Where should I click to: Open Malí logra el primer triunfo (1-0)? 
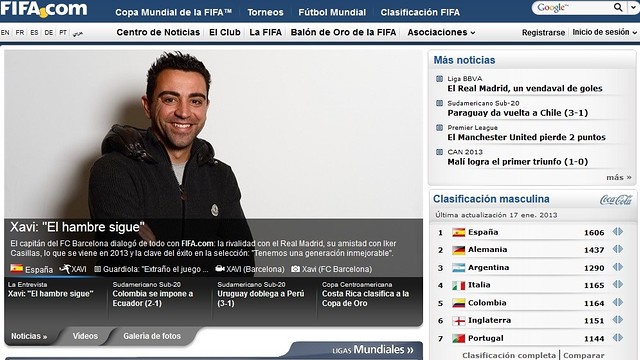point(518,162)
